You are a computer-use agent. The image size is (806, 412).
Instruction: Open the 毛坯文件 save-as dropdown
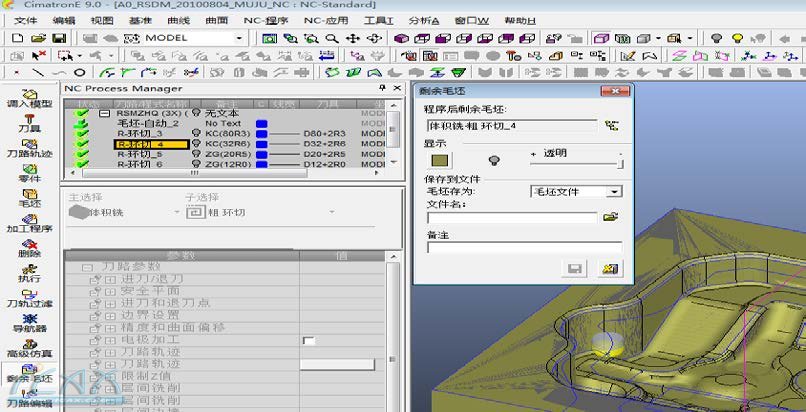614,191
